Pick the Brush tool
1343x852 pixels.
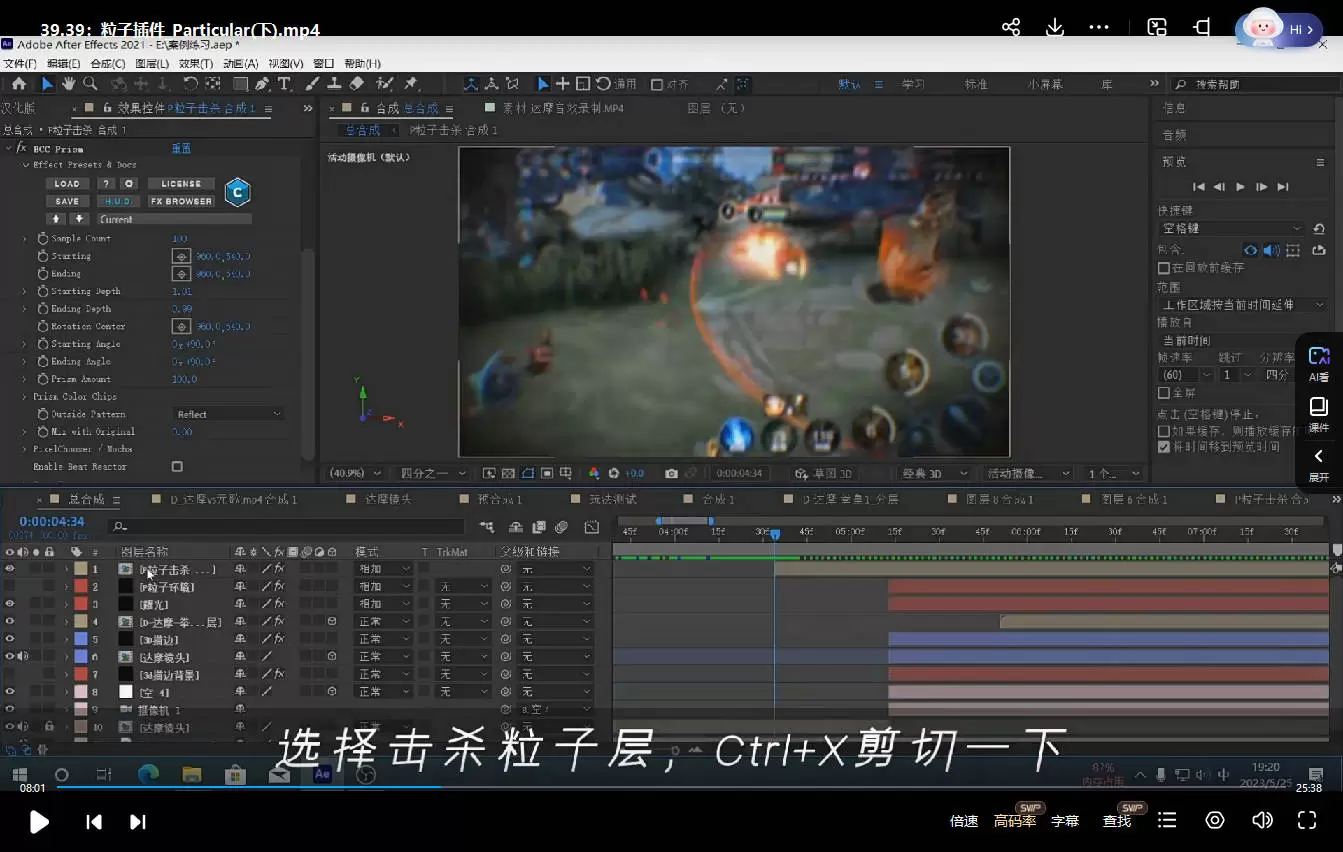(x=312, y=84)
